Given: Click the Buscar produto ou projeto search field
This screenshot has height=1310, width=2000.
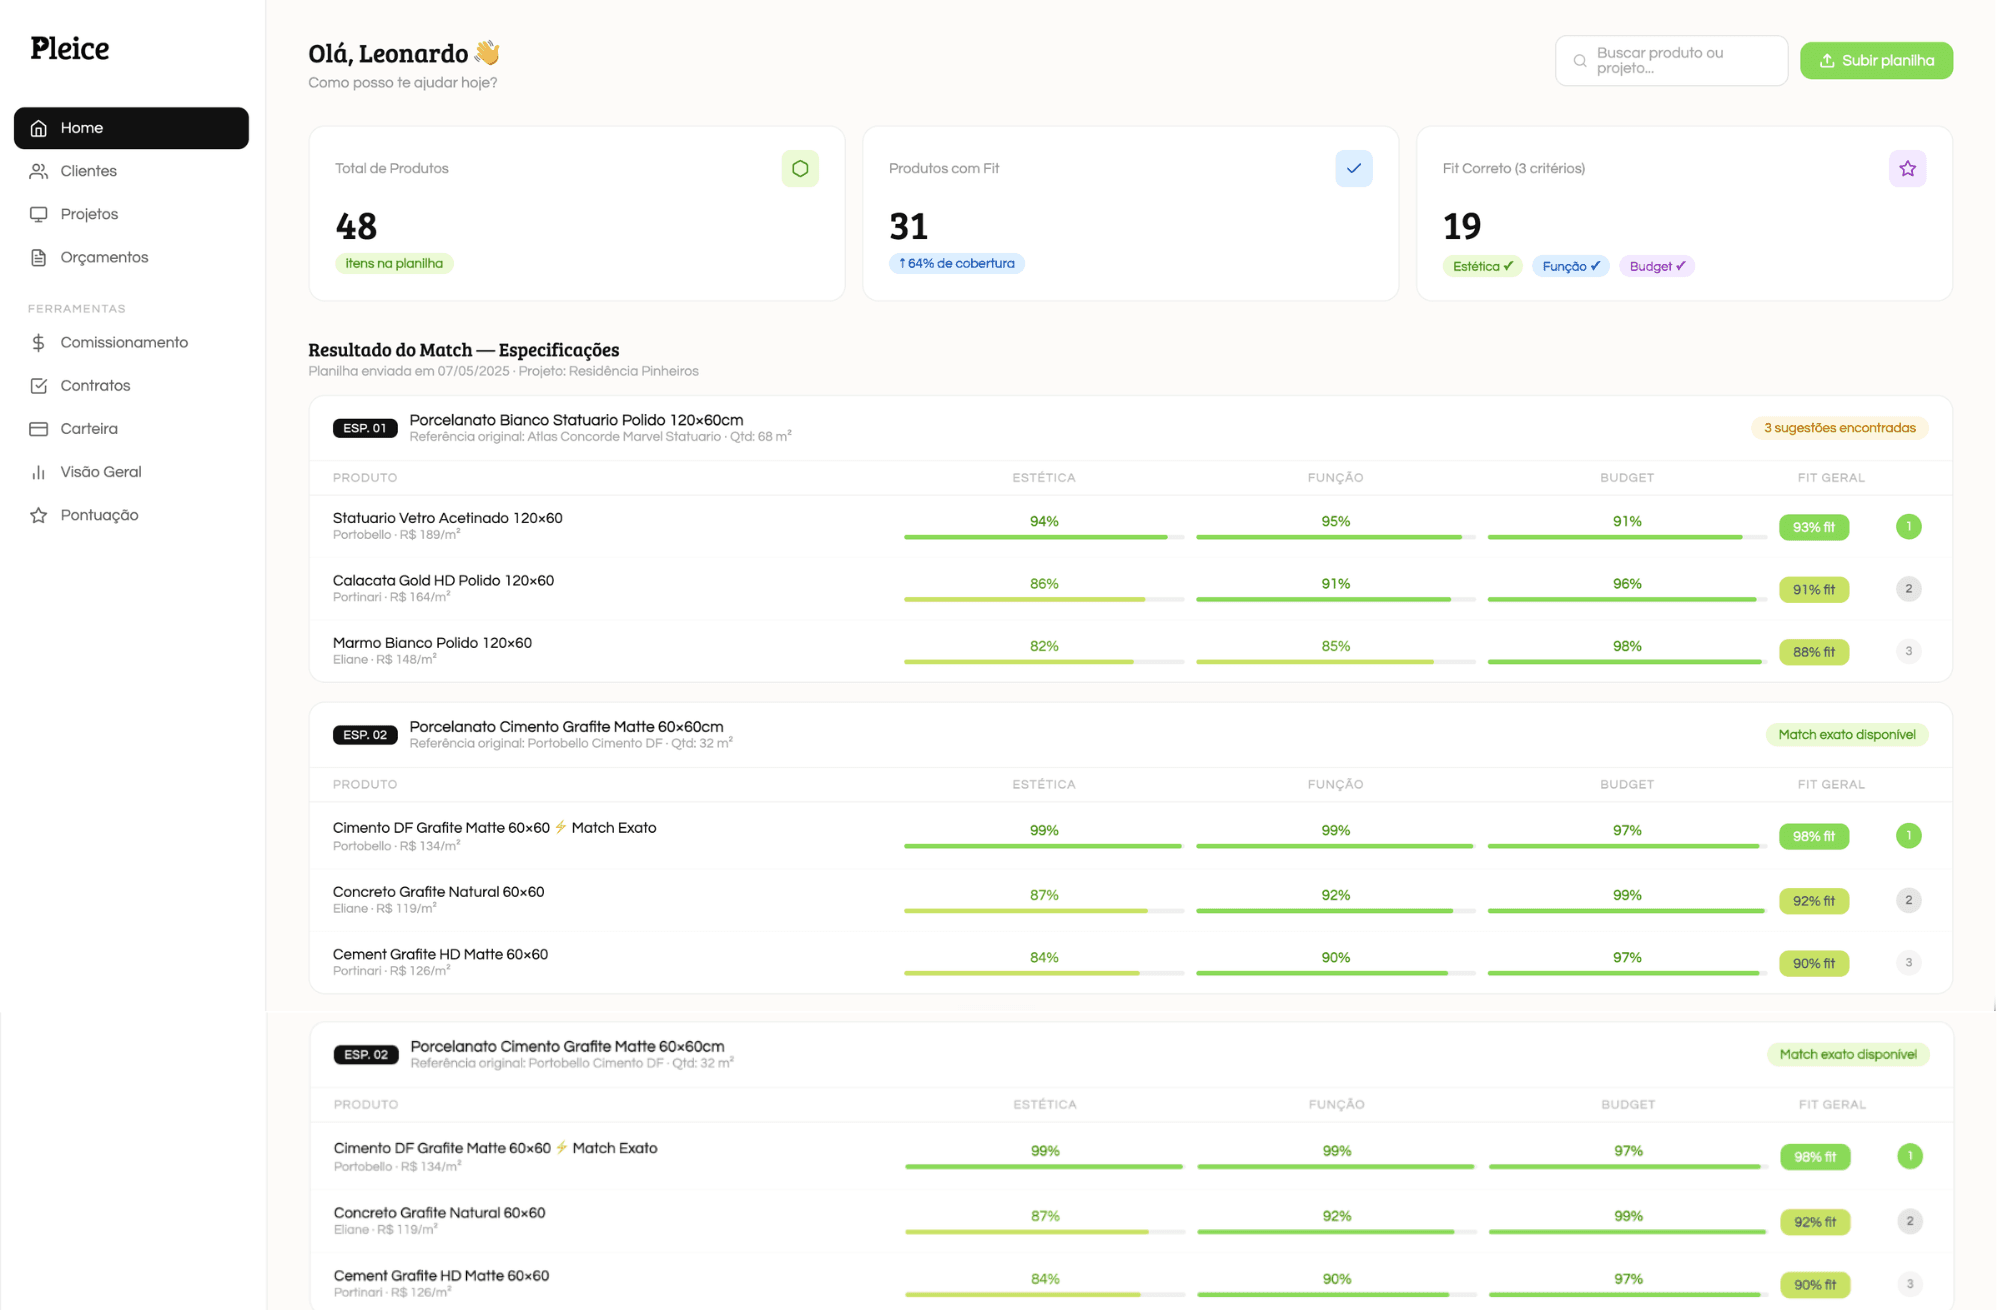Looking at the screenshot, I should [1671, 61].
